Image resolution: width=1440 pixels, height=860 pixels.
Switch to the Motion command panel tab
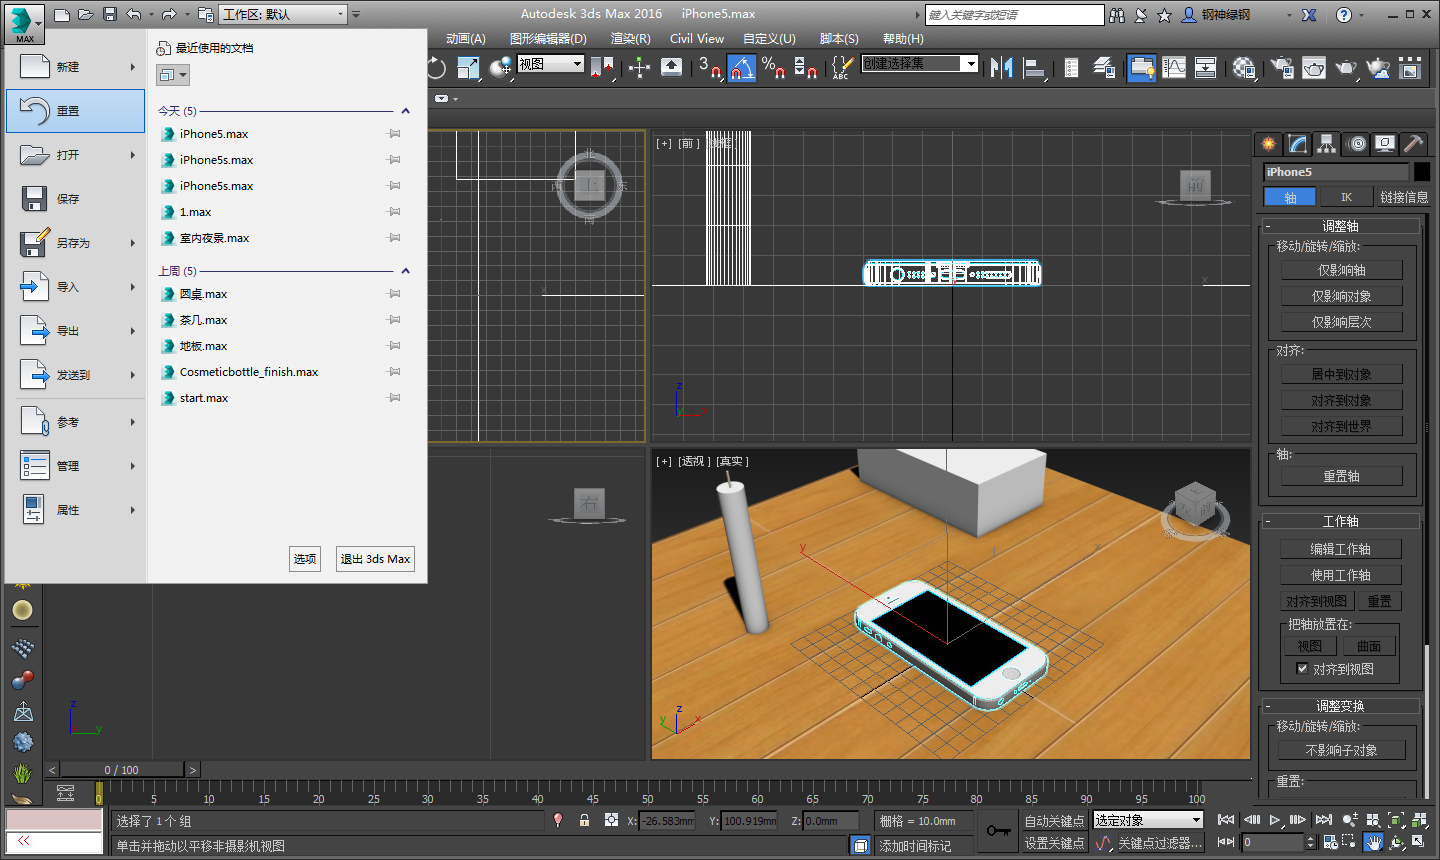[1356, 144]
